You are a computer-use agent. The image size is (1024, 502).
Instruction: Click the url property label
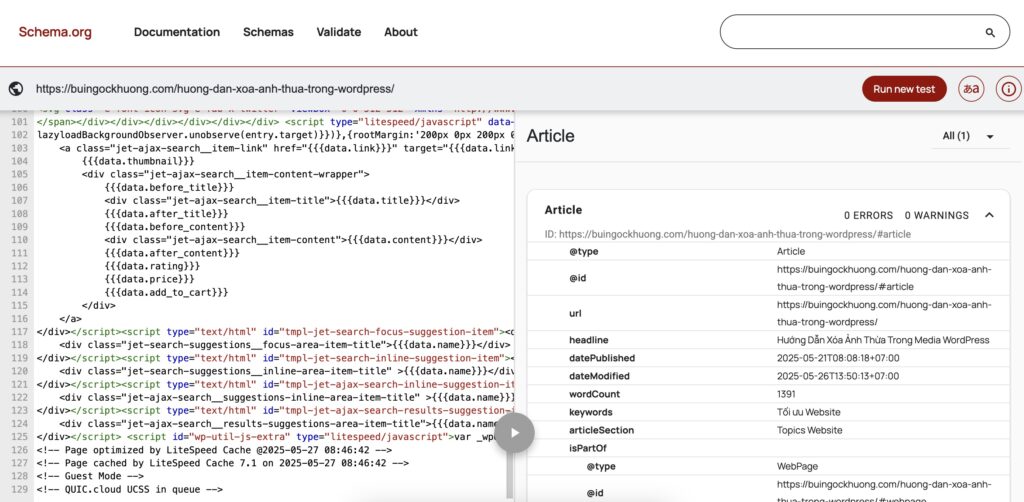[x=575, y=313]
